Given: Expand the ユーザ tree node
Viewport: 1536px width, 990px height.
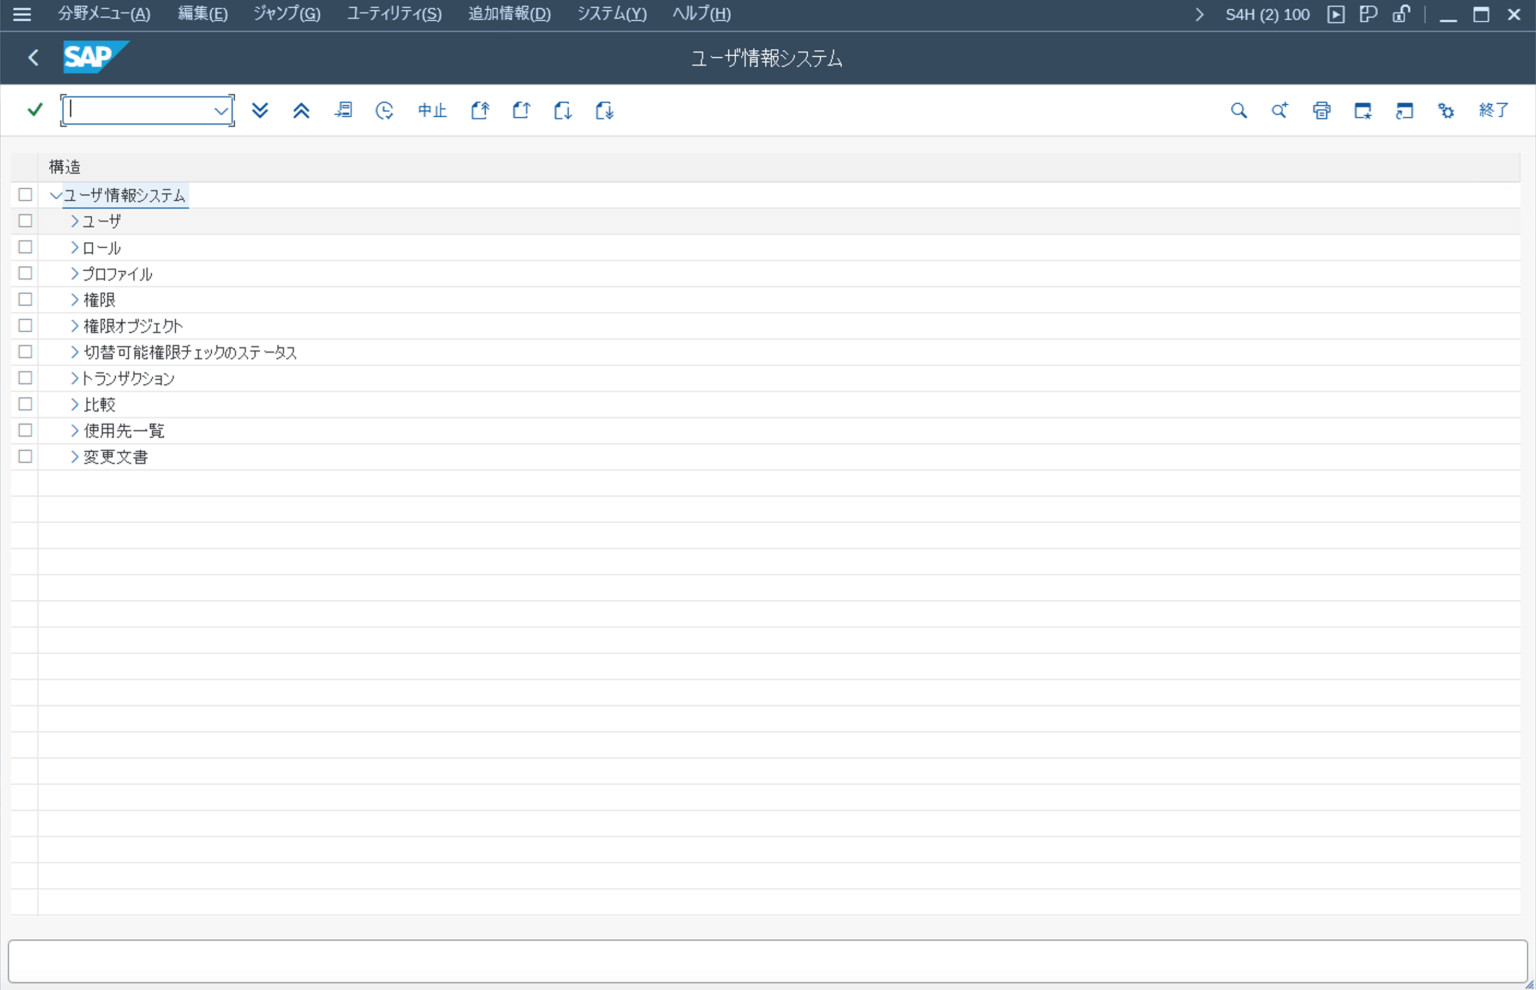Looking at the screenshot, I should pos(74,221).
